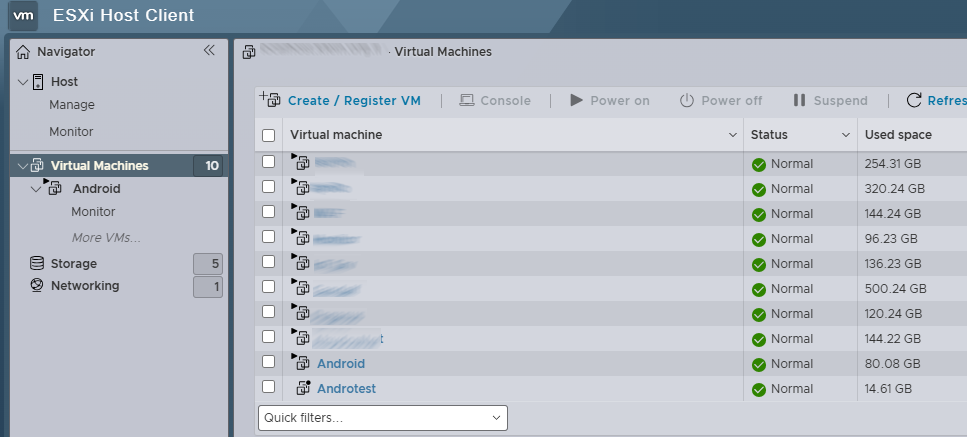Click the 14.61 GB used space cell
This screenshot has height=437, width=967.
click(888, 389)
